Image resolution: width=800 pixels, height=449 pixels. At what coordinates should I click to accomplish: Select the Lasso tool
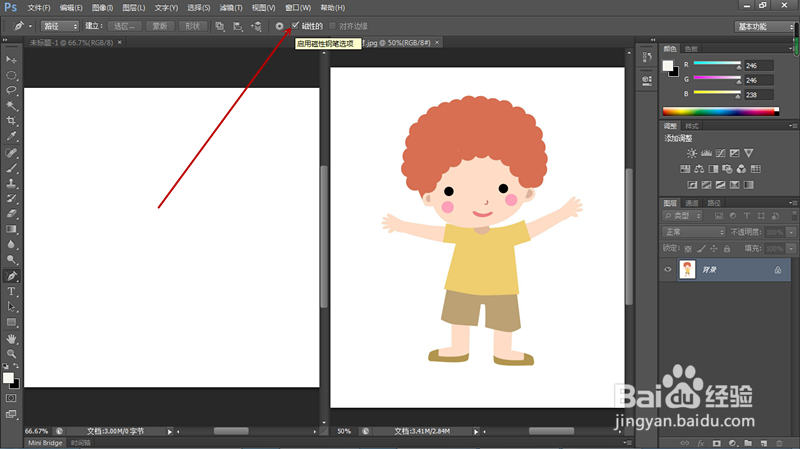pos(11,91)
